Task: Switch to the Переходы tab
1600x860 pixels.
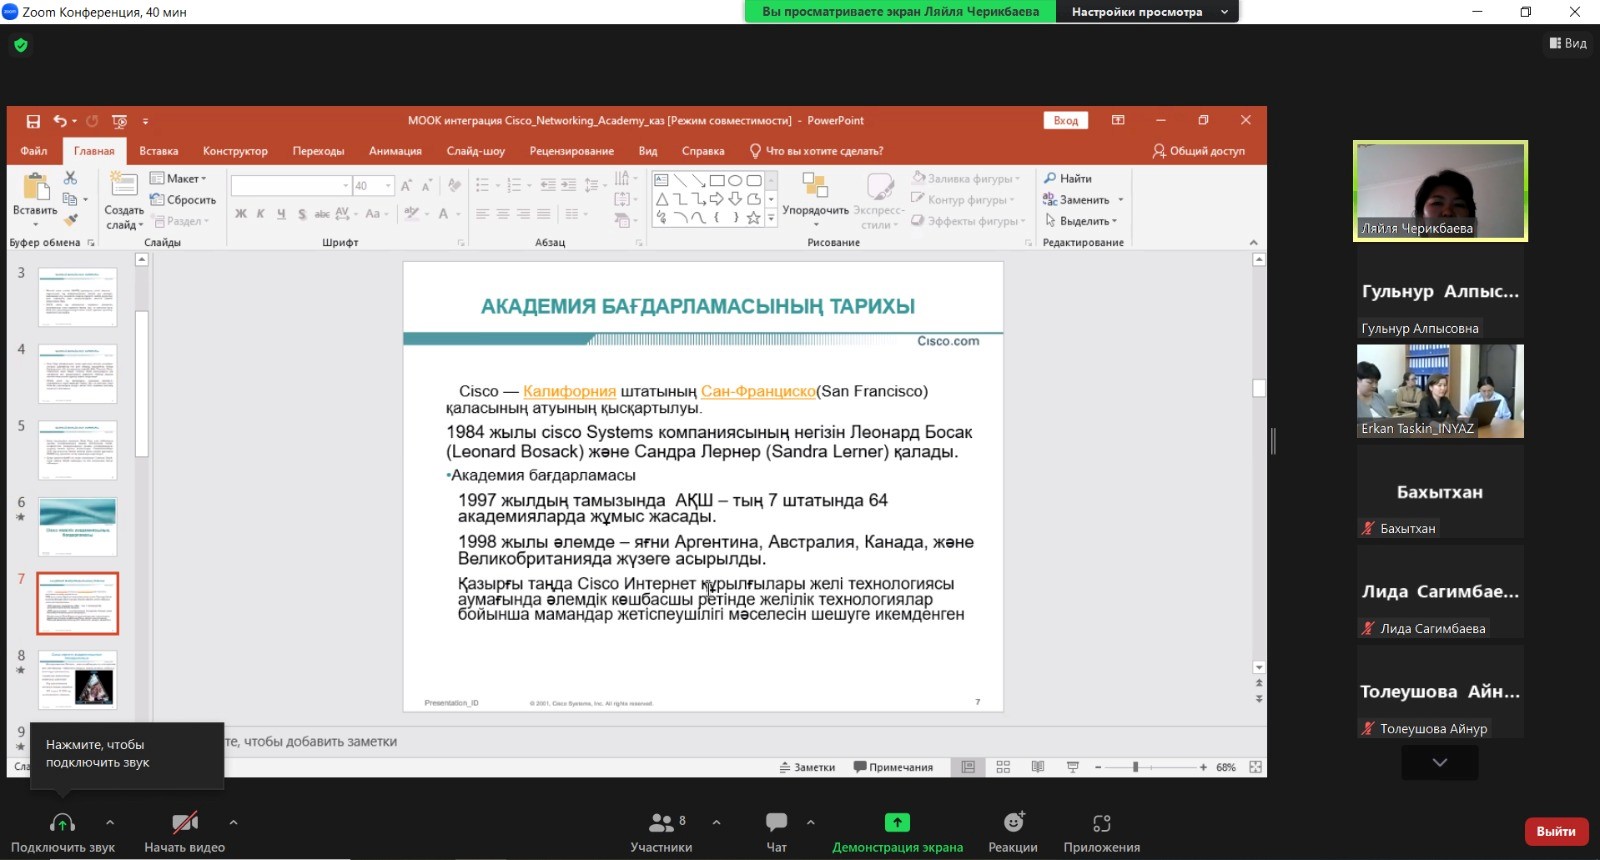Action: pyautogui.click(x=318, y=151)
